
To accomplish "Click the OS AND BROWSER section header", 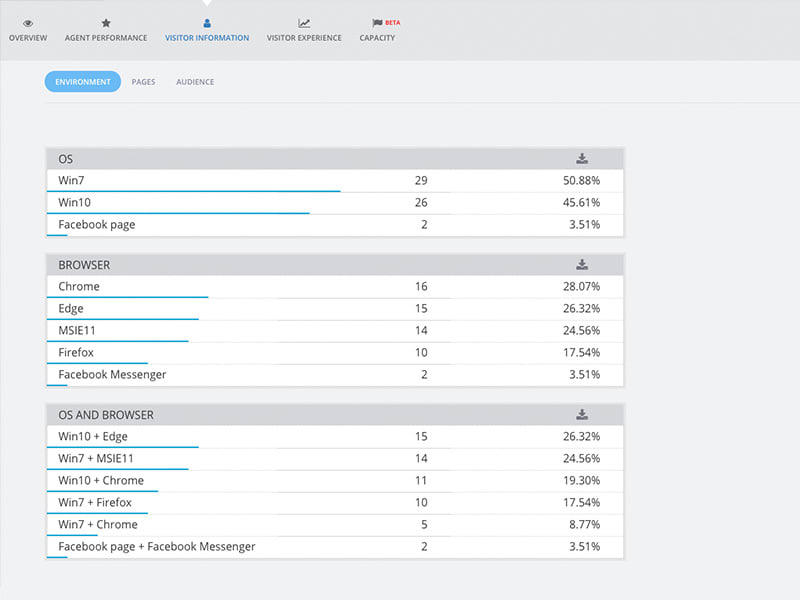I will [335, 415].
